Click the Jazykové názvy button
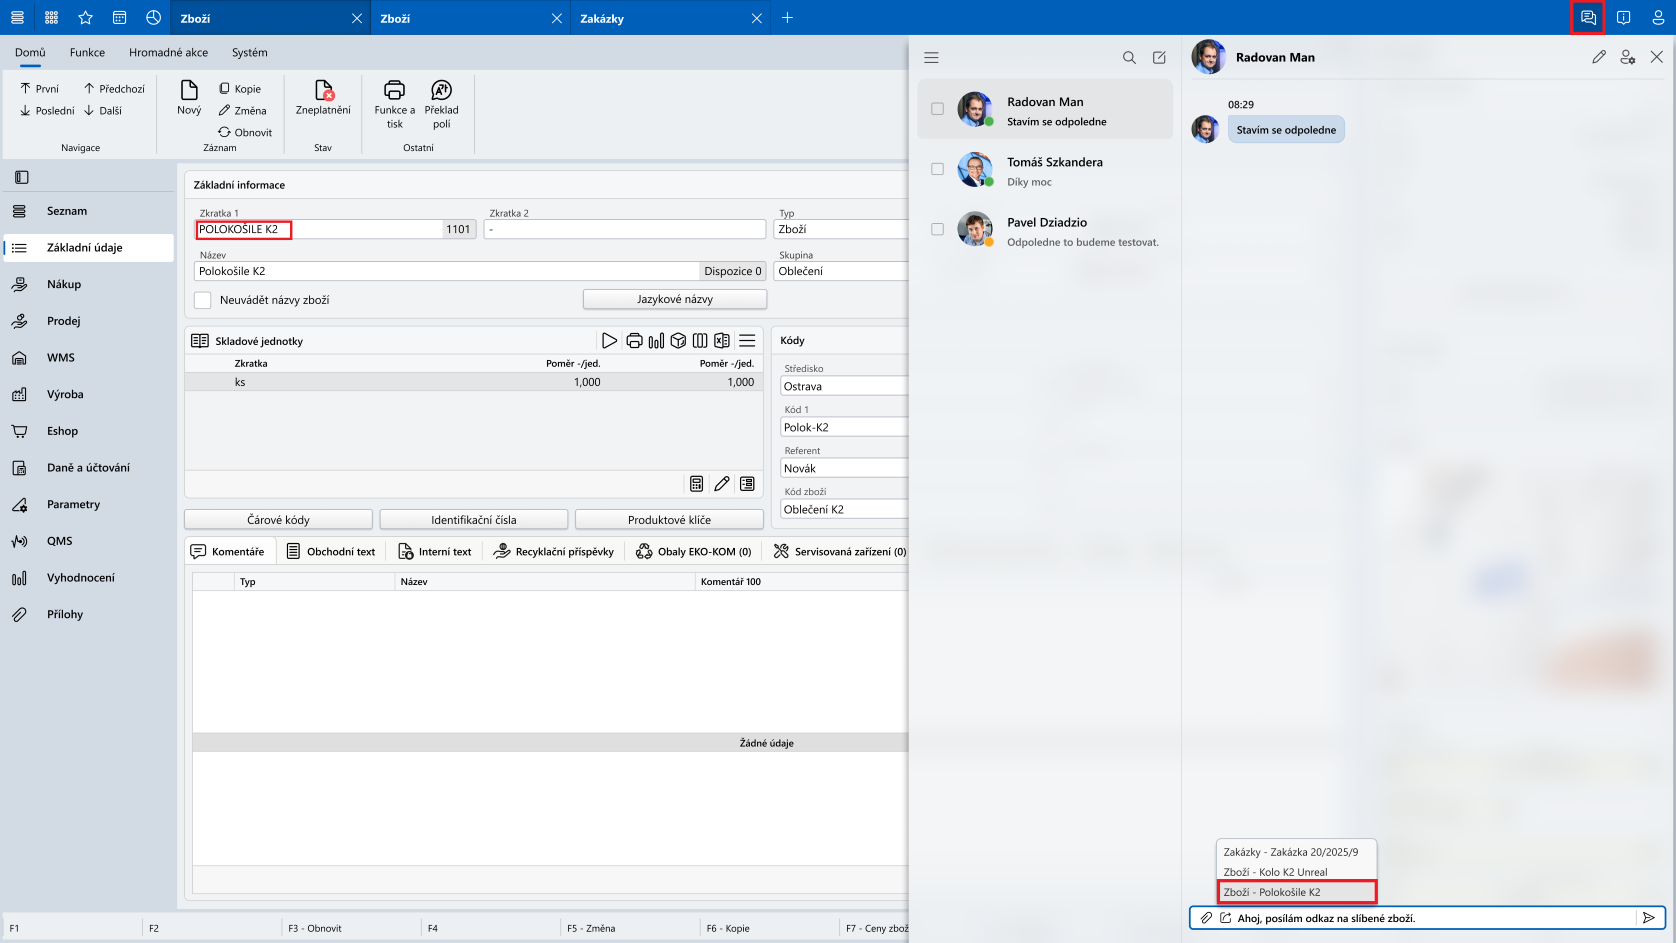Image resolution: width=1676 pixels, height=943 pixels. tap(675, 299)
